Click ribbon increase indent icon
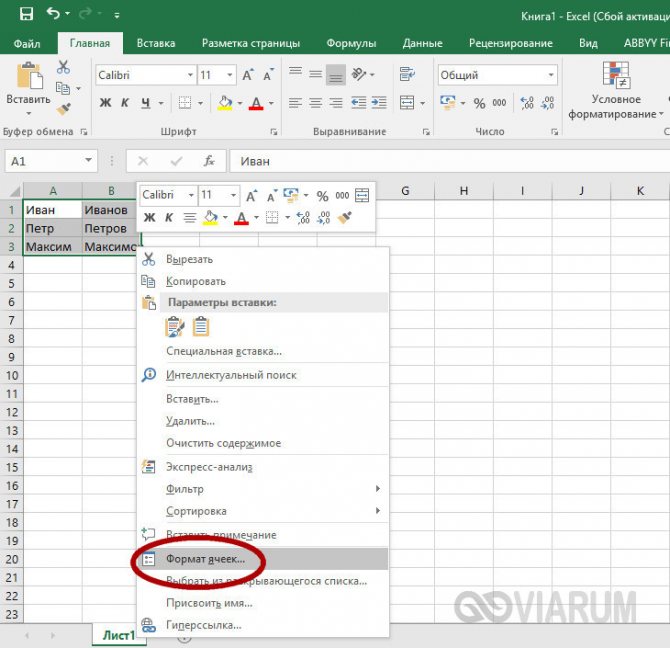 point(379,103)
